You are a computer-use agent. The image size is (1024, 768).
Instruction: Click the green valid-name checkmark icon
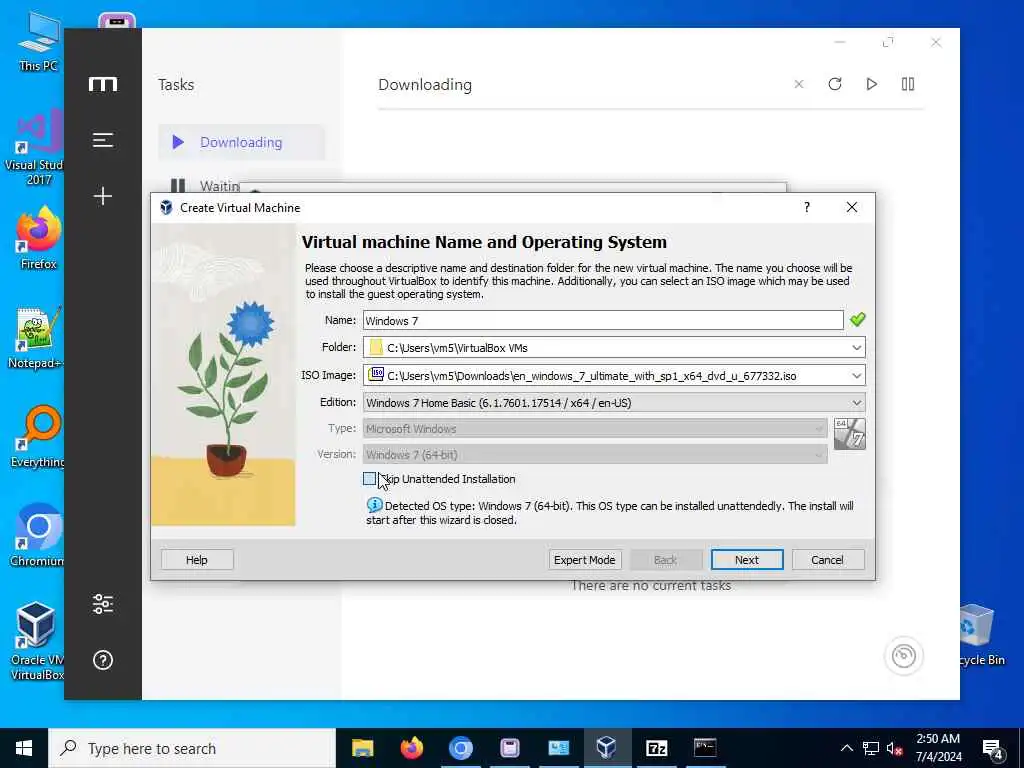pos(857,319)
